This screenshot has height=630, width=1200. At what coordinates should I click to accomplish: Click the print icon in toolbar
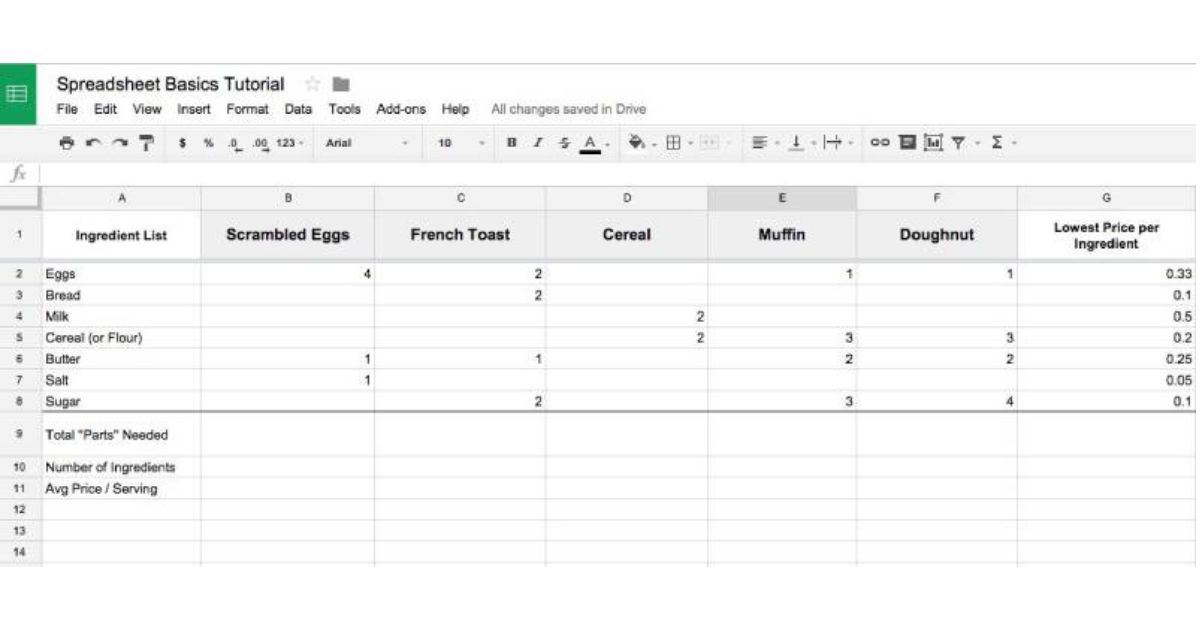coord(67,143)
